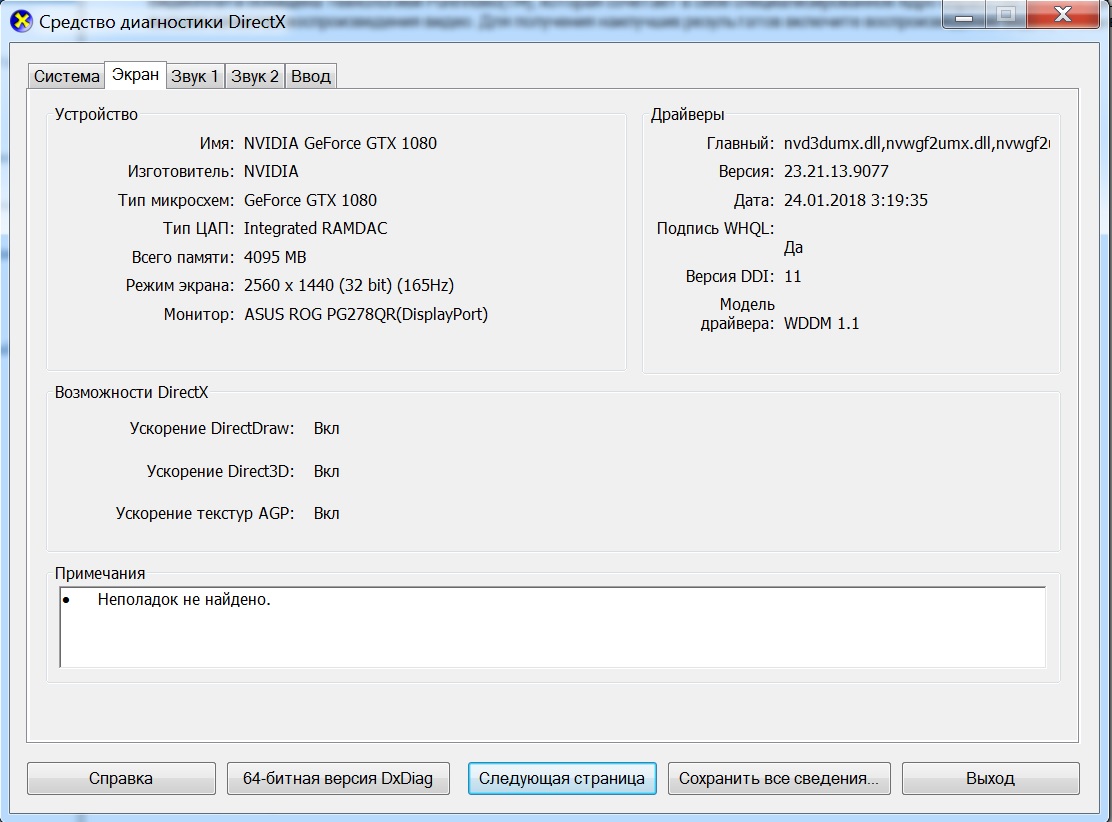Click the disabled maximize window button
Screen dimensions: 1112x822
coord(1006,14)
